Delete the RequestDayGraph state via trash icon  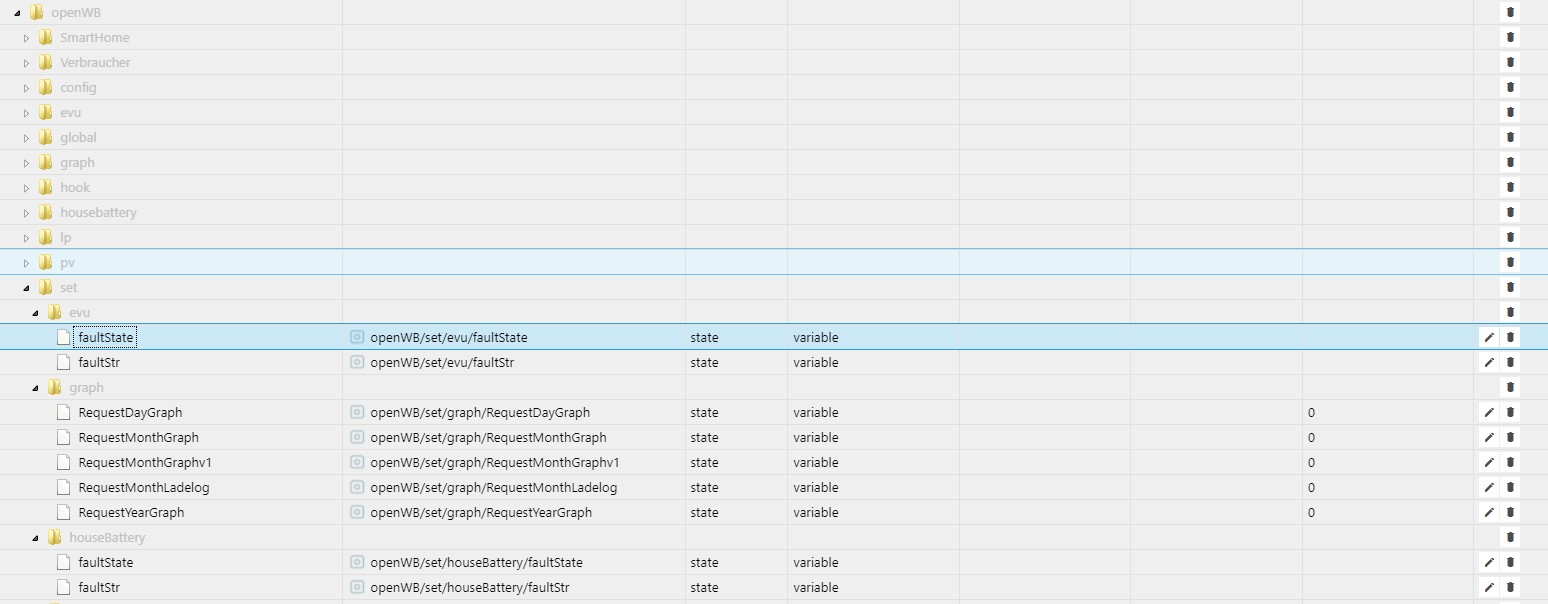(x=1510, y=413)
